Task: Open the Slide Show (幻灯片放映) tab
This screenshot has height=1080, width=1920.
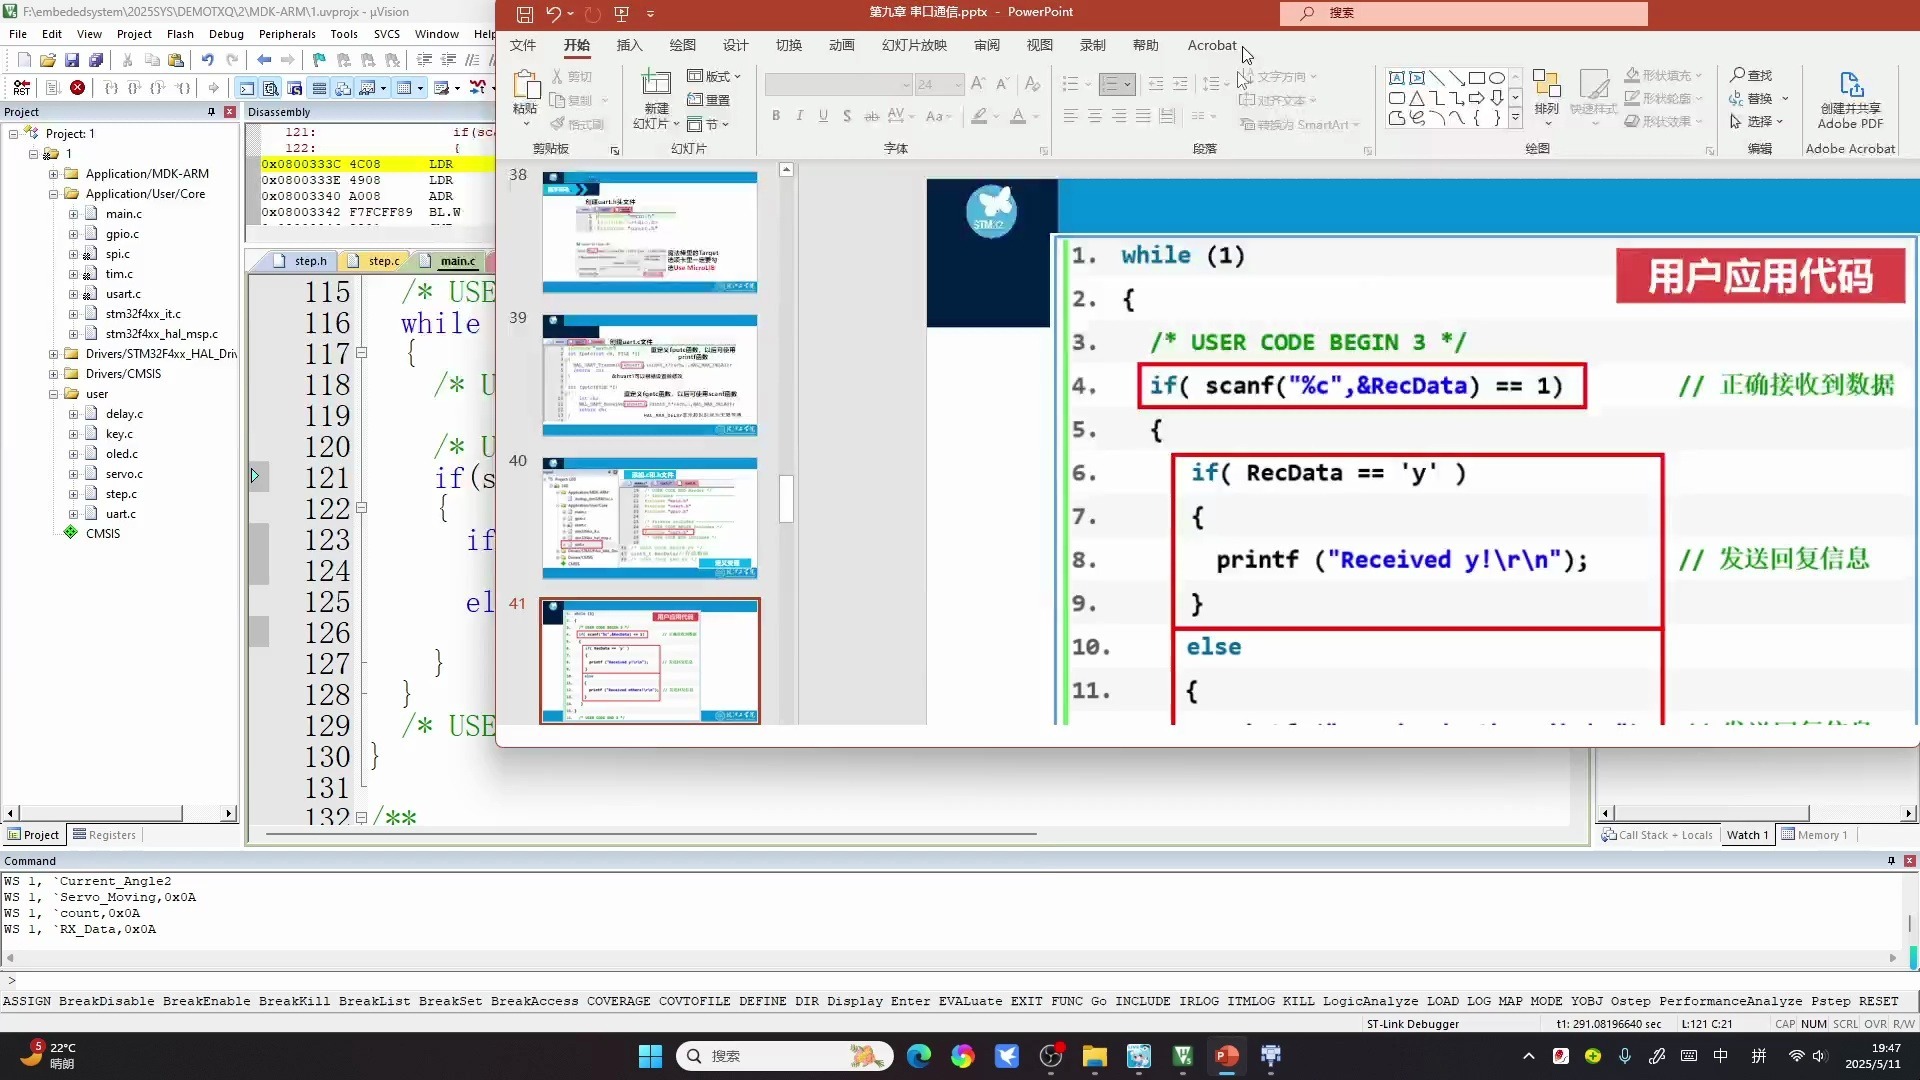Action: point(914,45)
